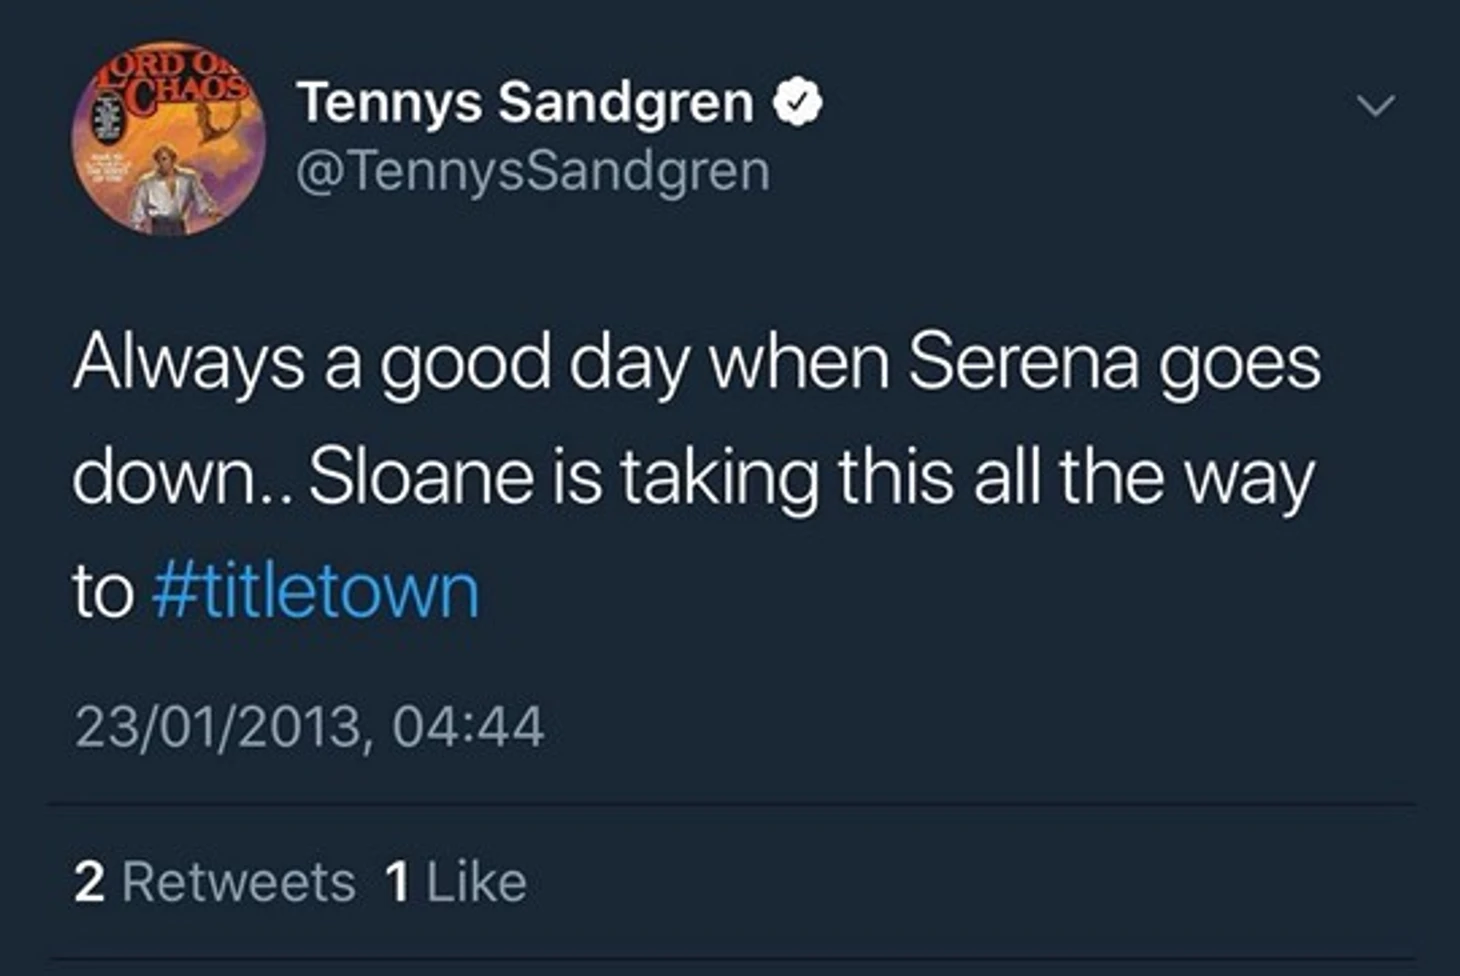Open the #titletown hashtag
Image resolution: width=1460 pixels, height=976 pixels.
tap(316, 591)
